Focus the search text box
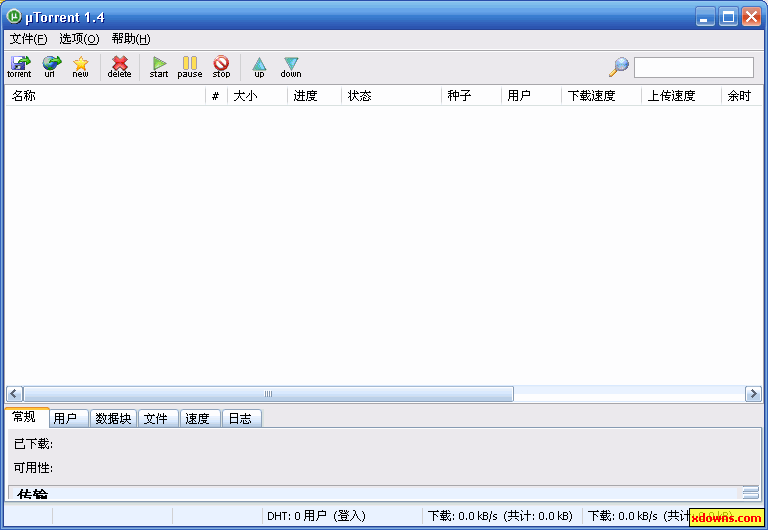Screen dimensions: 768x530 (x=694, y=67)
